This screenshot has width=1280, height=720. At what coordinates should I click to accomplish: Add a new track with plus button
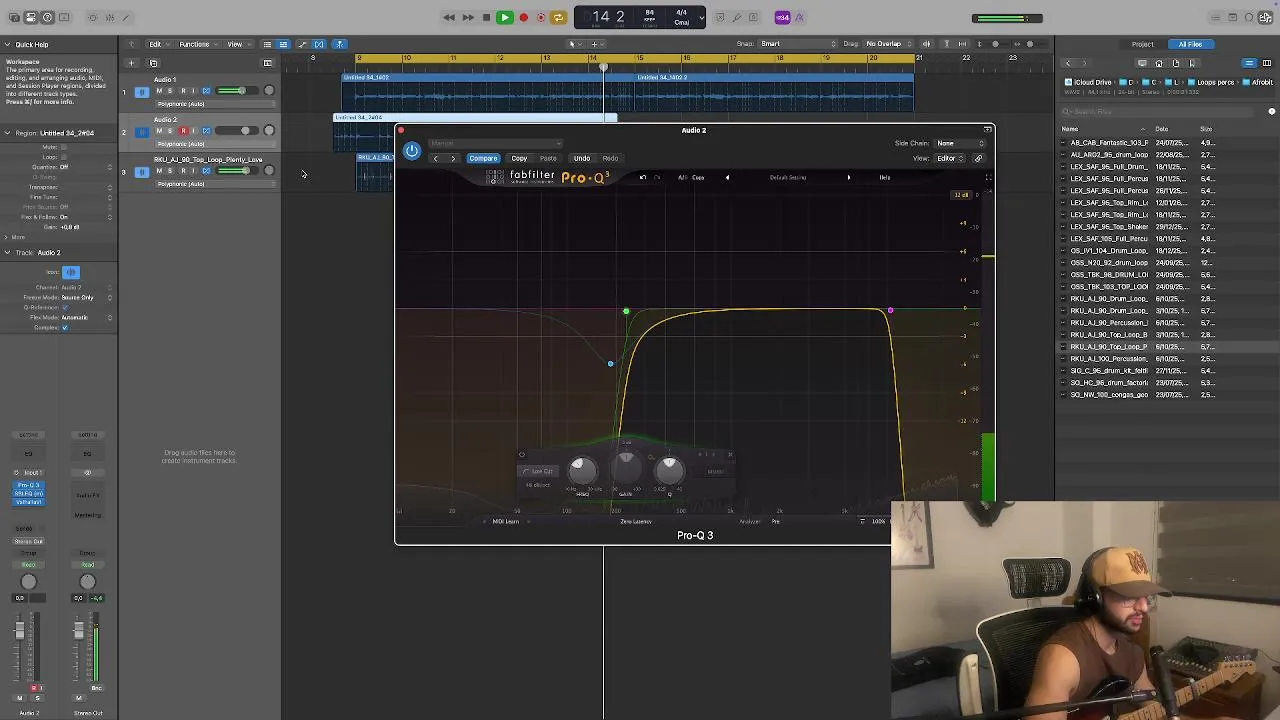click(131, 63)
